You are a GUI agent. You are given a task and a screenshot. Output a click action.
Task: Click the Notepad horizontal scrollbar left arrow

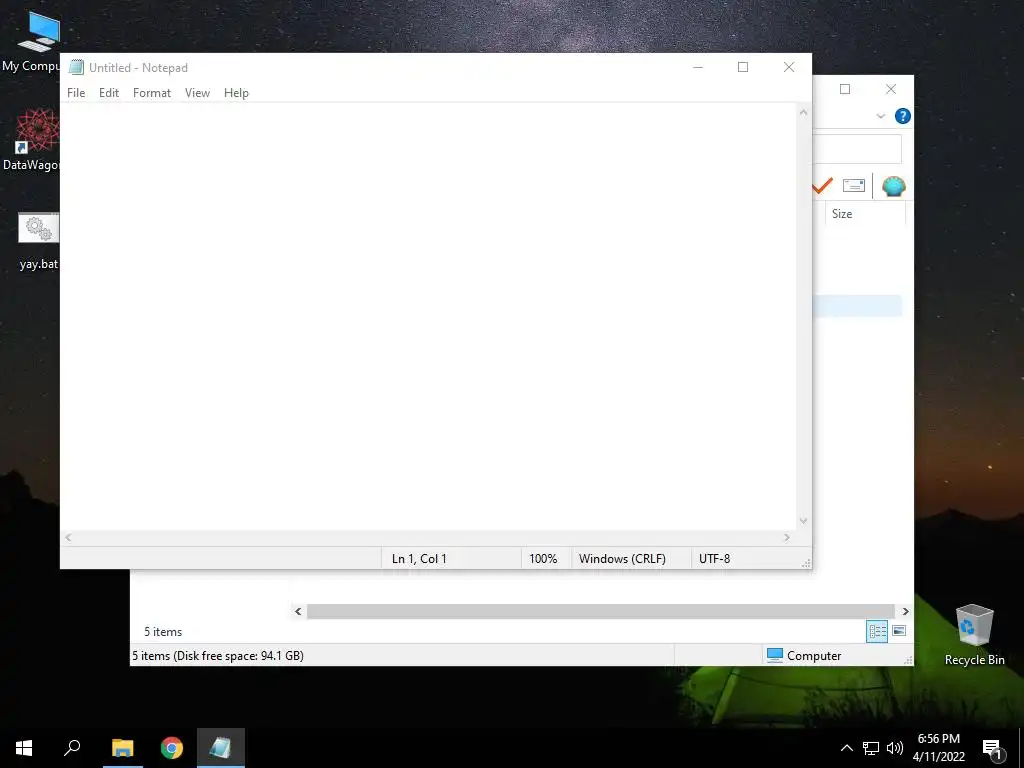[69, 537]
